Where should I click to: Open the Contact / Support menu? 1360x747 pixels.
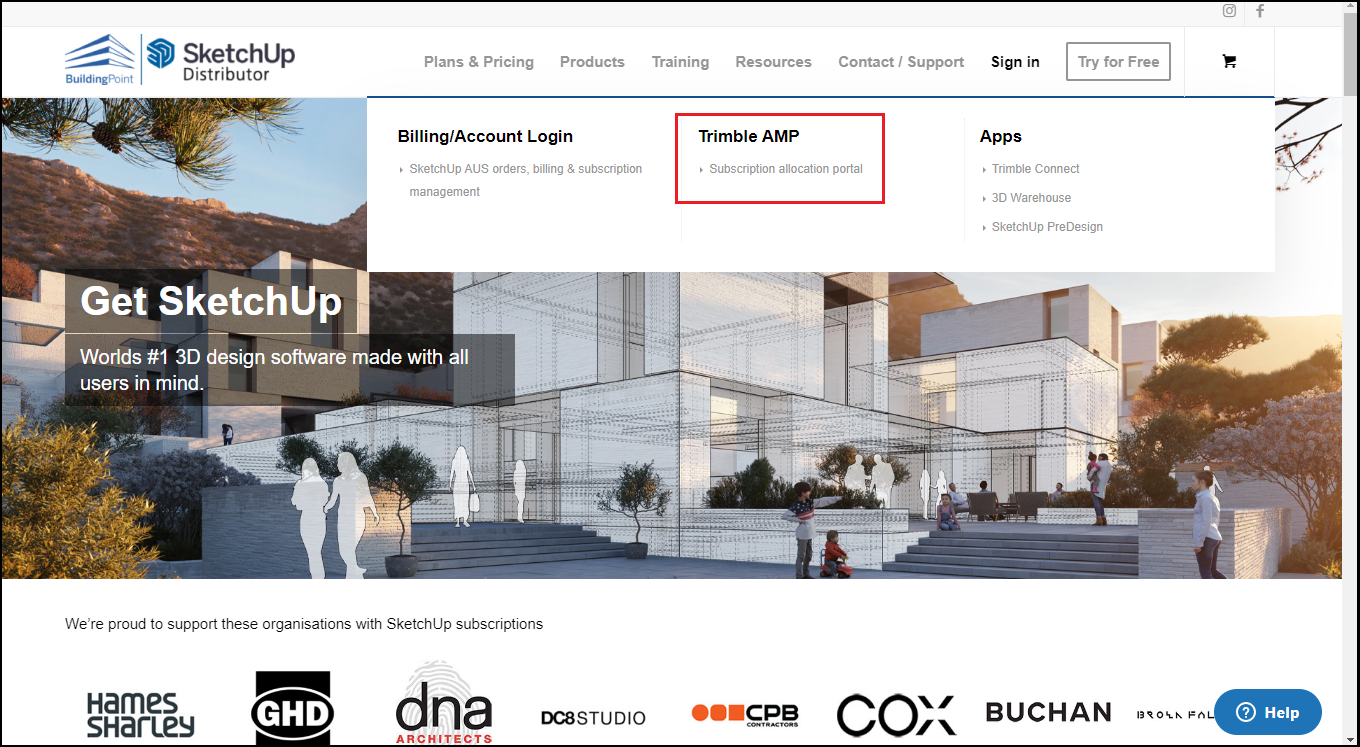[x=901, y=61]
